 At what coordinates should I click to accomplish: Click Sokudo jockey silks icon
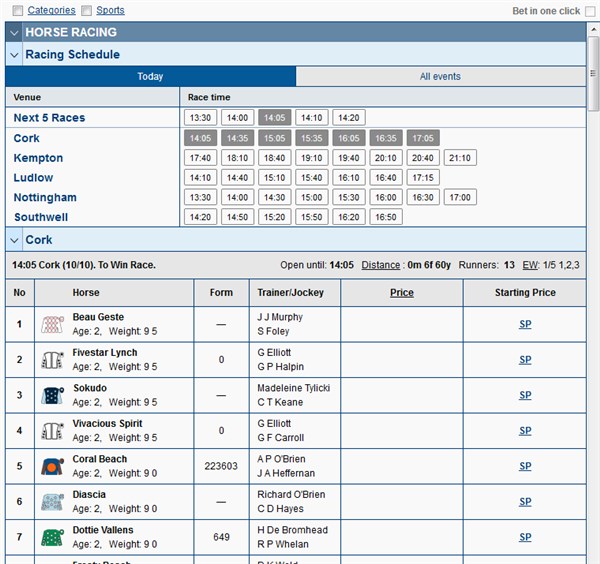pos(52,395)
